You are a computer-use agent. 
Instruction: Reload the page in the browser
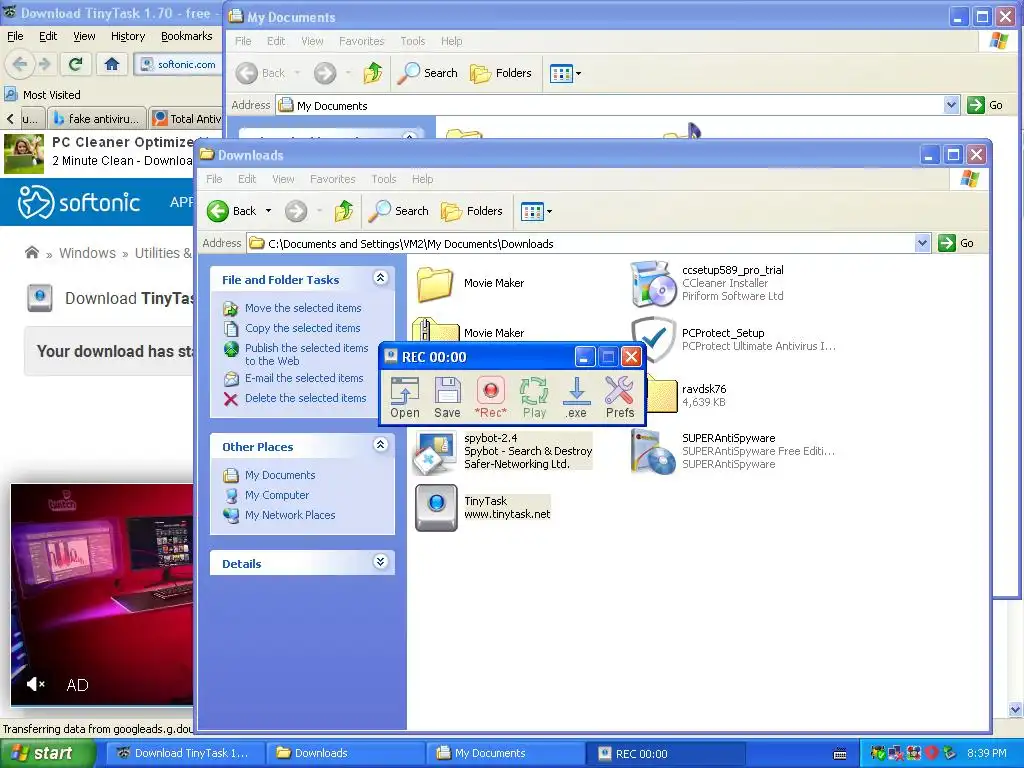76,64
